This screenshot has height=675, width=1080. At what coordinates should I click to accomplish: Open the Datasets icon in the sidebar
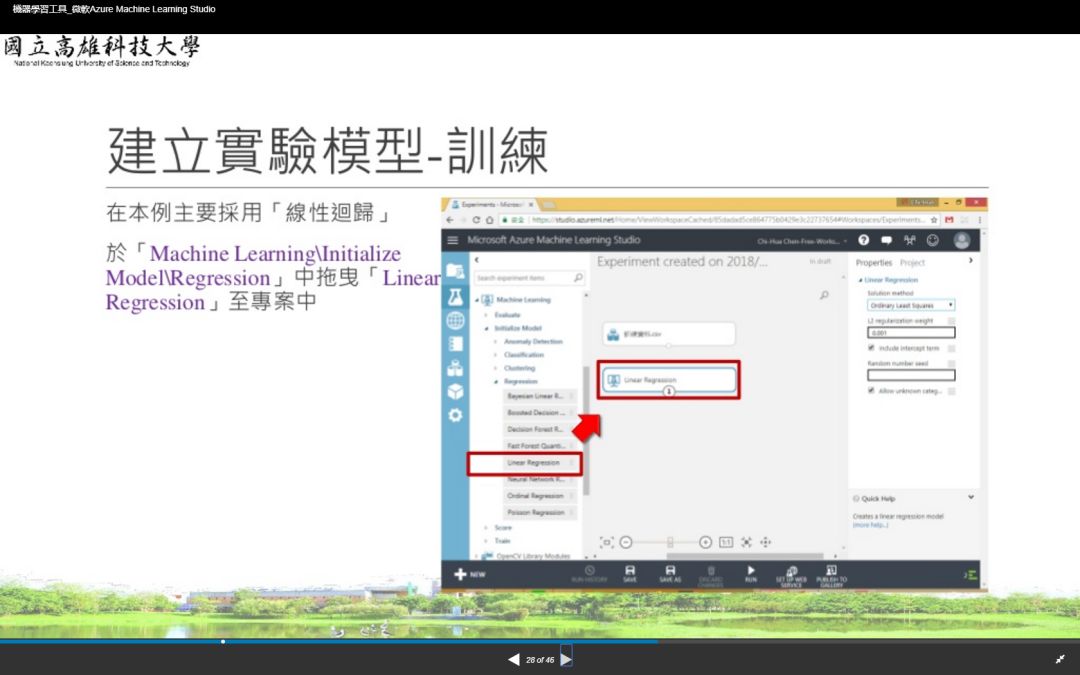point(455,368)
